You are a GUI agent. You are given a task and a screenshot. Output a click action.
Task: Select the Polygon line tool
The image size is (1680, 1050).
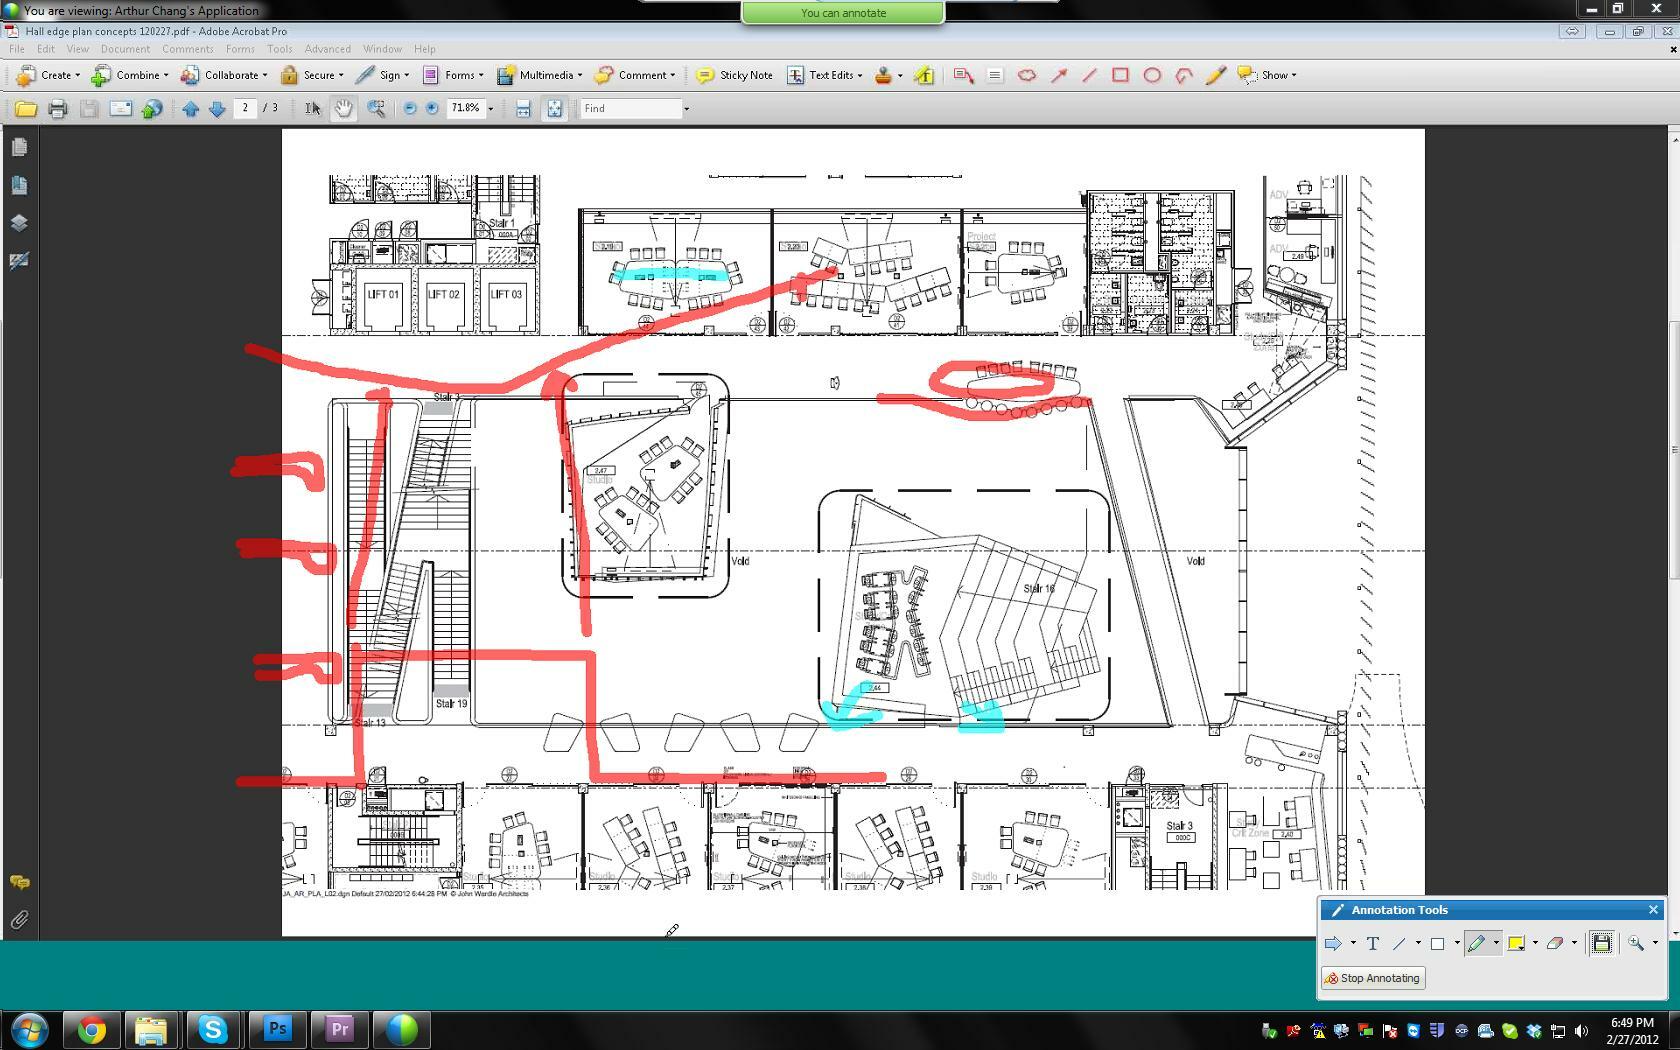point(1184,75)
